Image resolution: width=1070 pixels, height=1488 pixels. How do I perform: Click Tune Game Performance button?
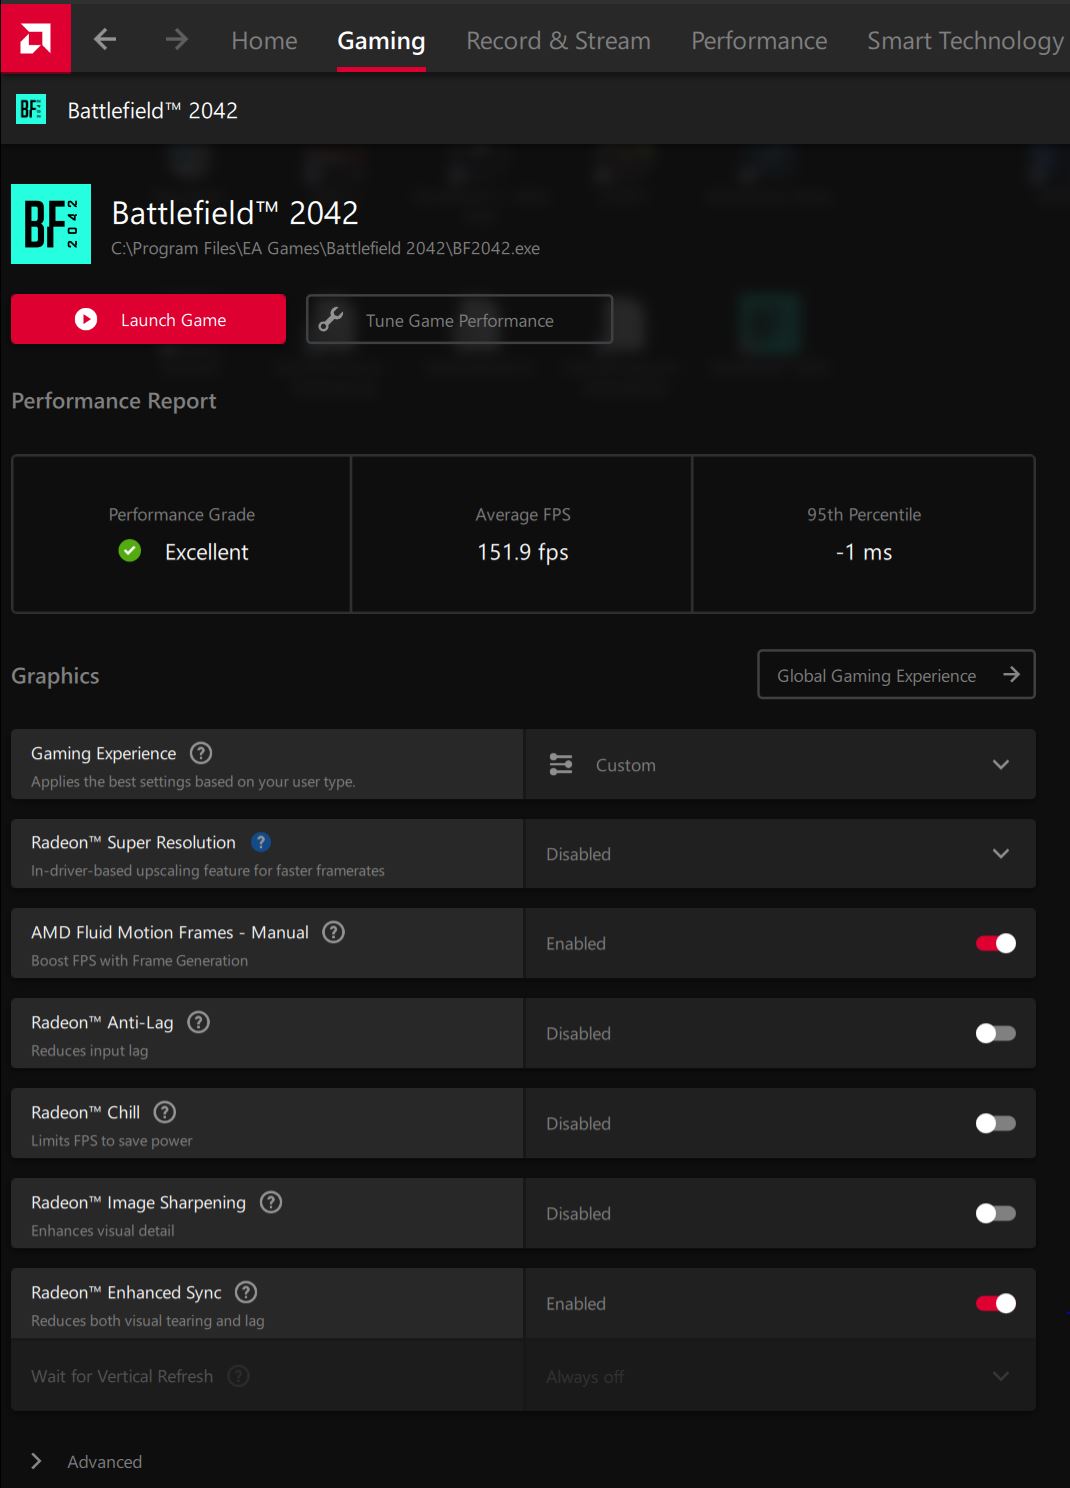[x=459, y=319]
